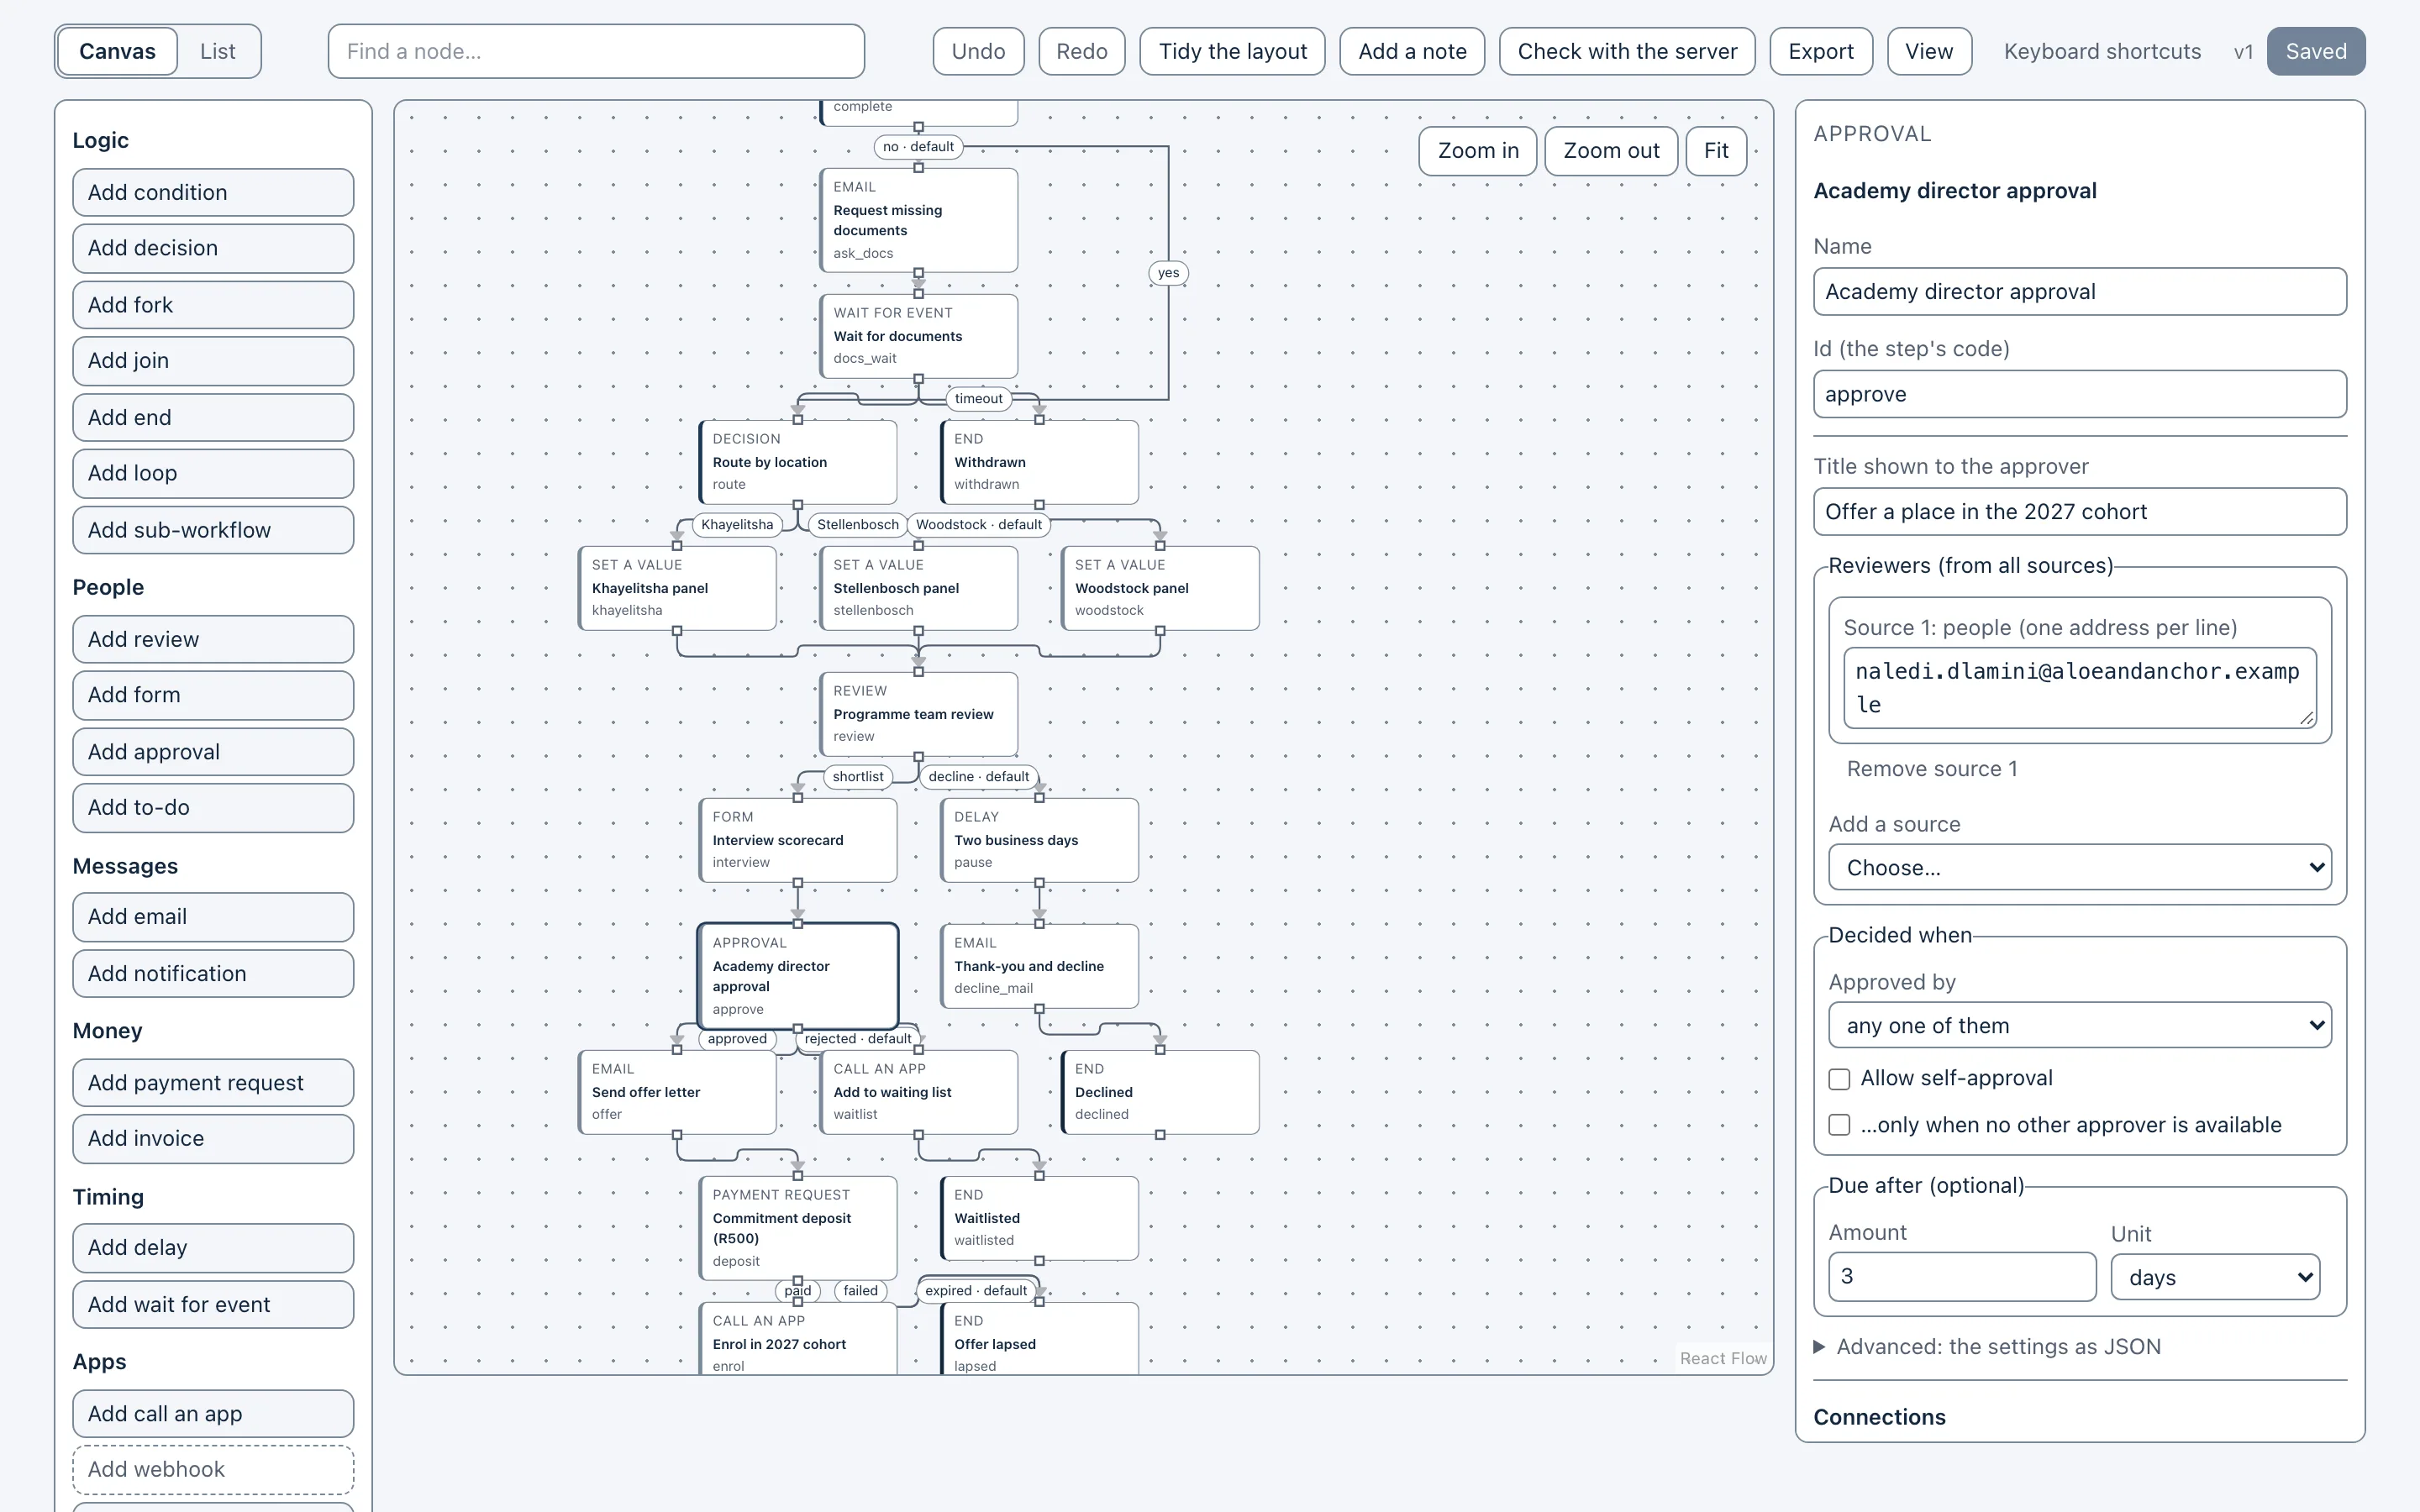The width and height of the screenshot is (2420, 1512).
Task: Add a to-do node
Action: pos(213,808)
